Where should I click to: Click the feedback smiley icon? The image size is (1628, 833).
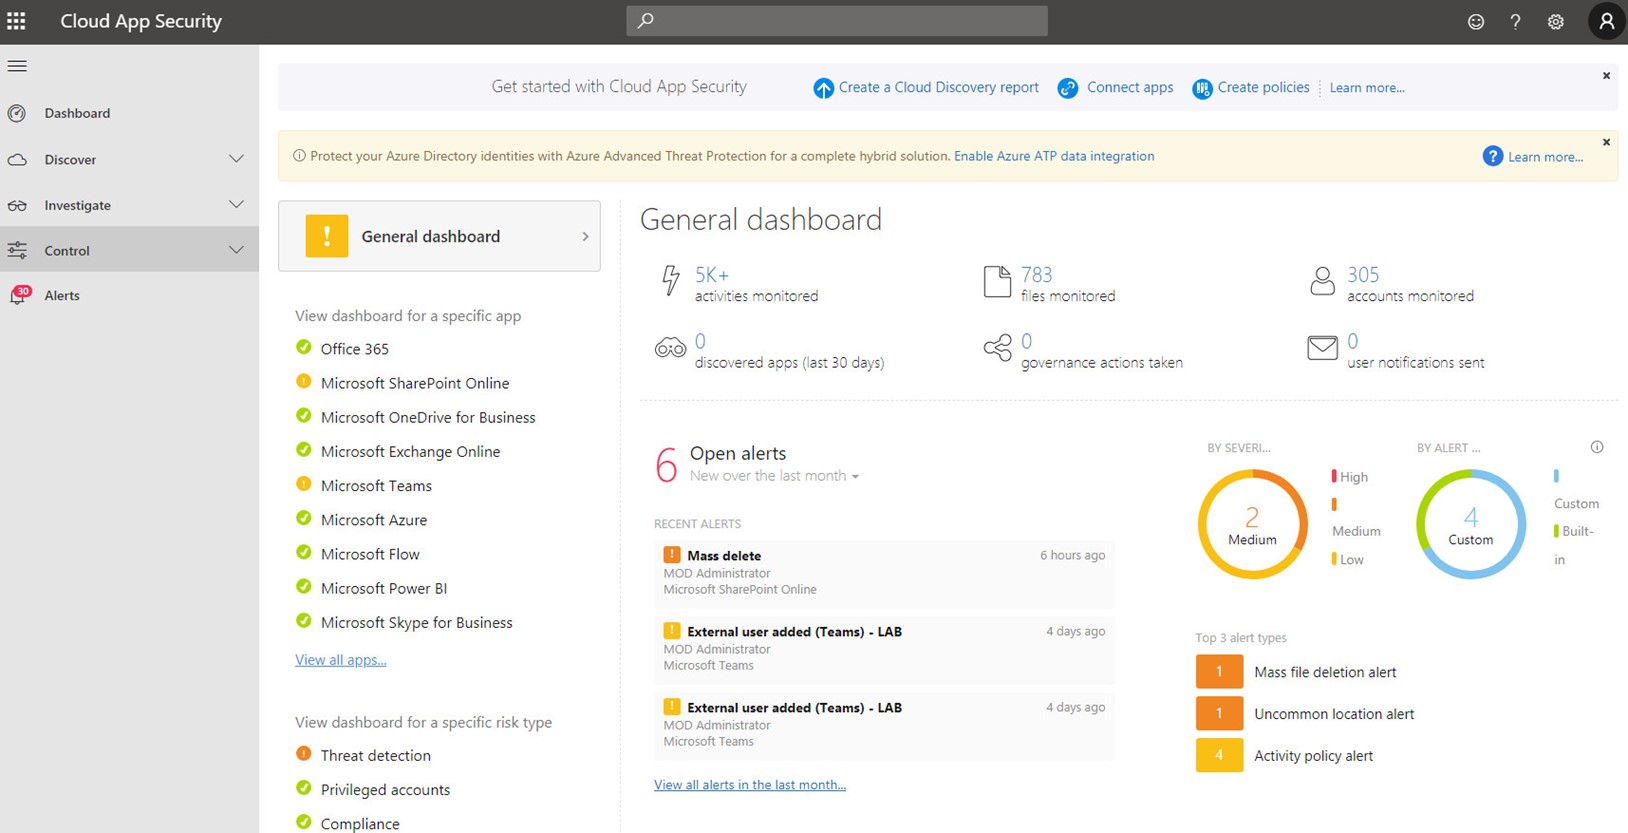click(x=1475, y=22)
